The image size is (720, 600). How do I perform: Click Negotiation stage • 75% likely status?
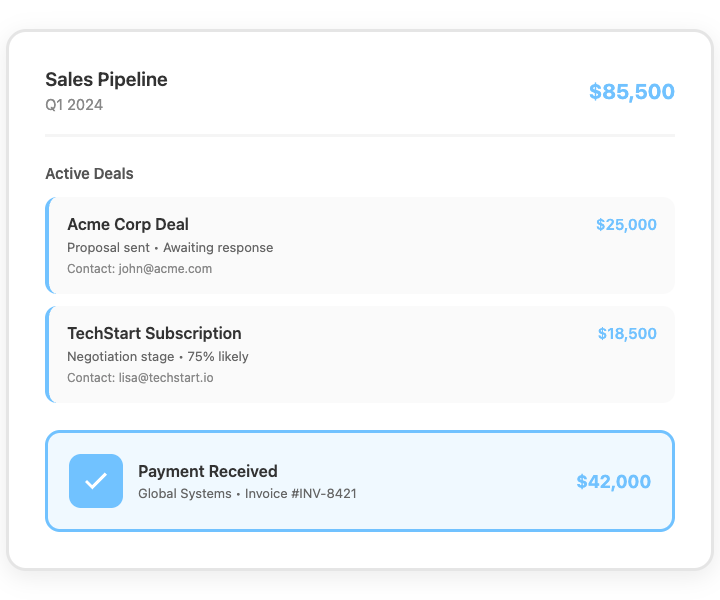pyautogui.click(x=157, y=356)
